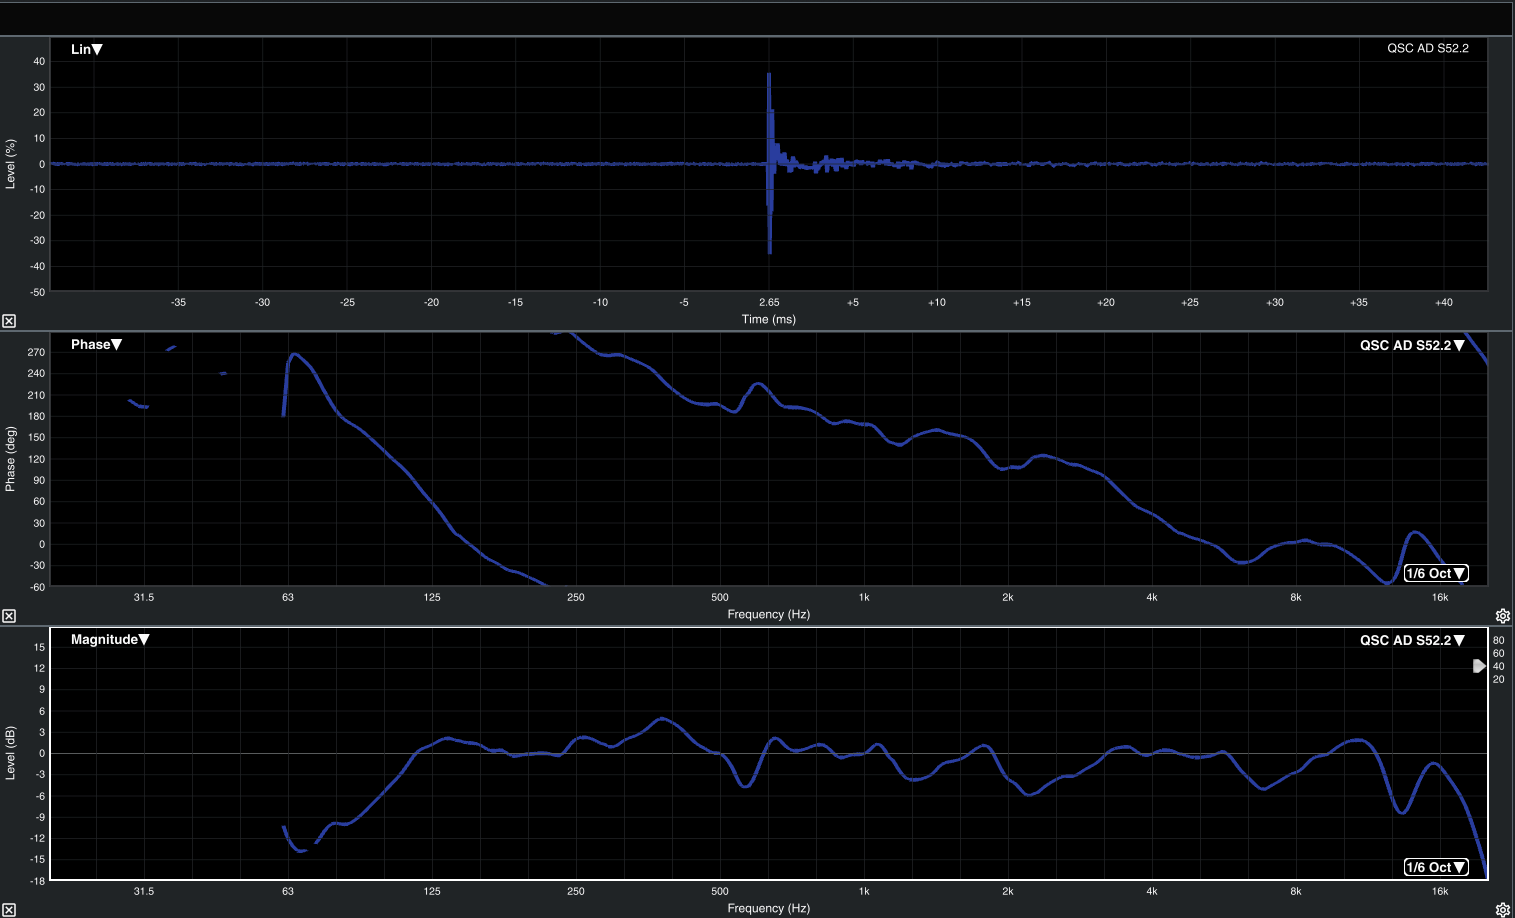Viewport: 1515px width, 918px height.
Task: Click the 1k label on magnitude frequency axis
Action: tap(864, 891)
